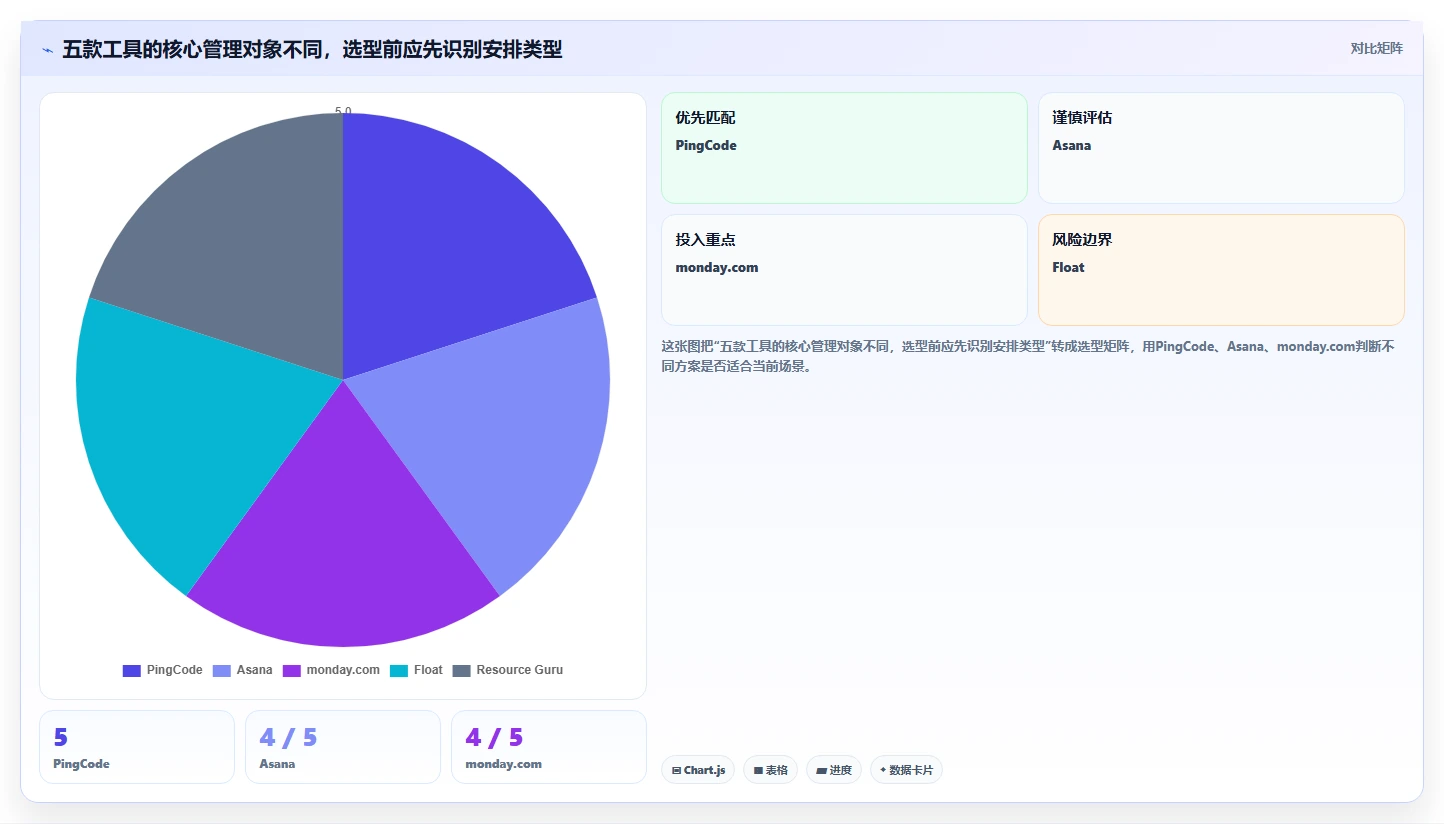Click the PingCode score card showing 5
Viewport: 1444px width, 824px height.
(x=136, y=747)
